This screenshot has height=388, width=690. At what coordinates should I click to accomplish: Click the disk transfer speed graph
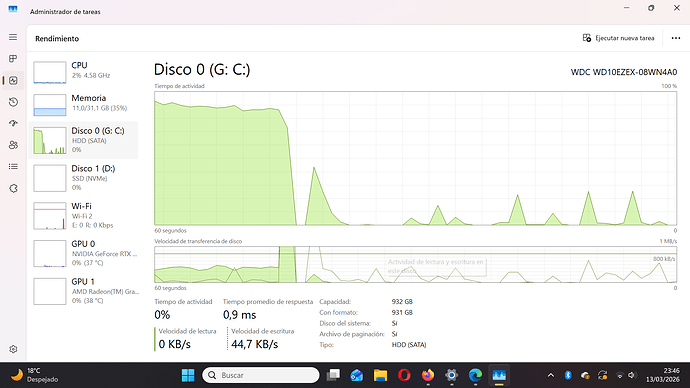[x=415, y=264]
